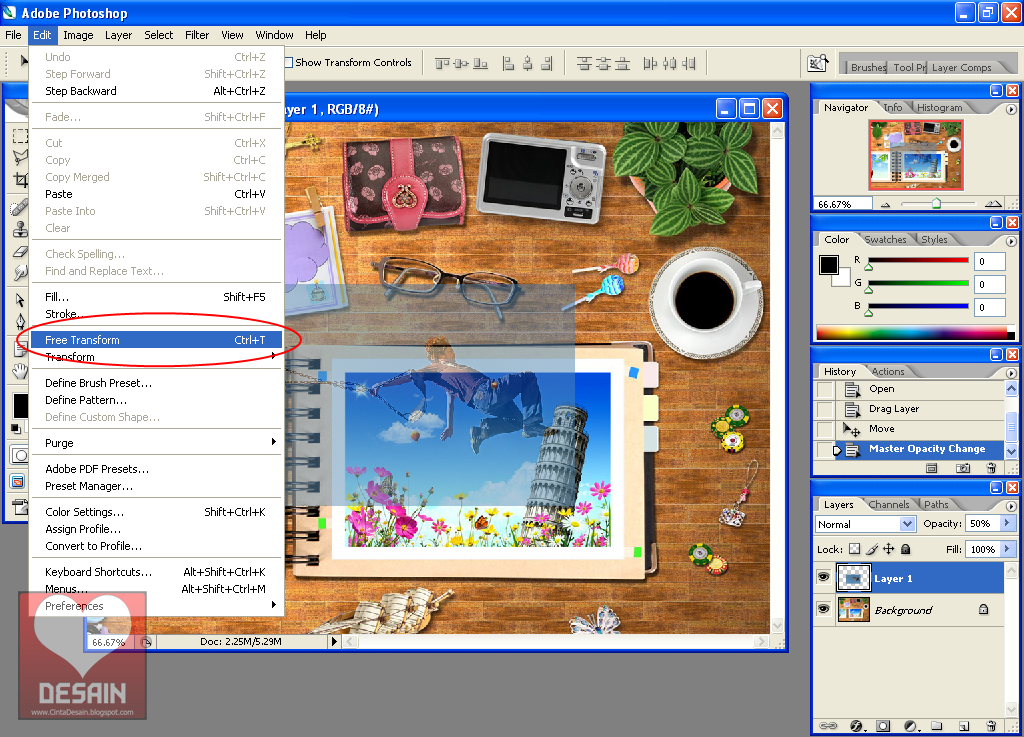1024x737 pixels.
Task: Select the Polygonal Lasso tool
Action: coord(20,157)
